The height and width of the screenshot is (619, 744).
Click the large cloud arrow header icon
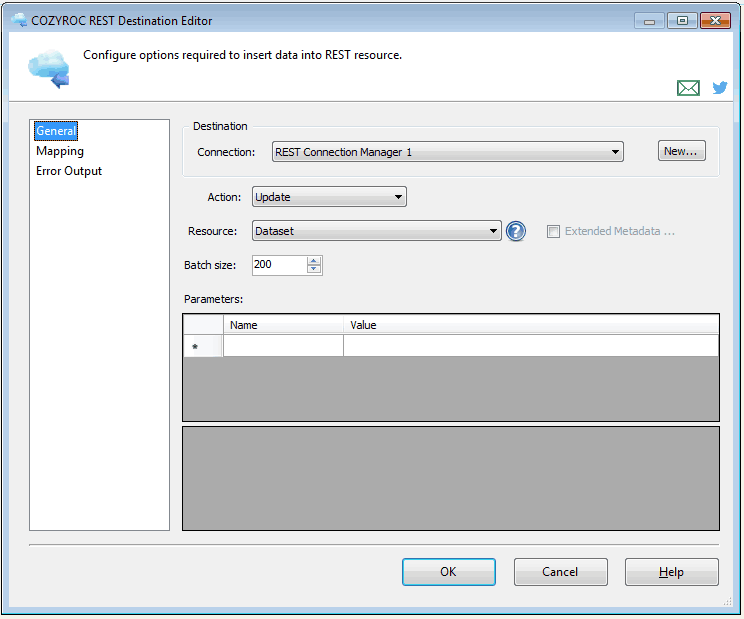click(49, 69)
